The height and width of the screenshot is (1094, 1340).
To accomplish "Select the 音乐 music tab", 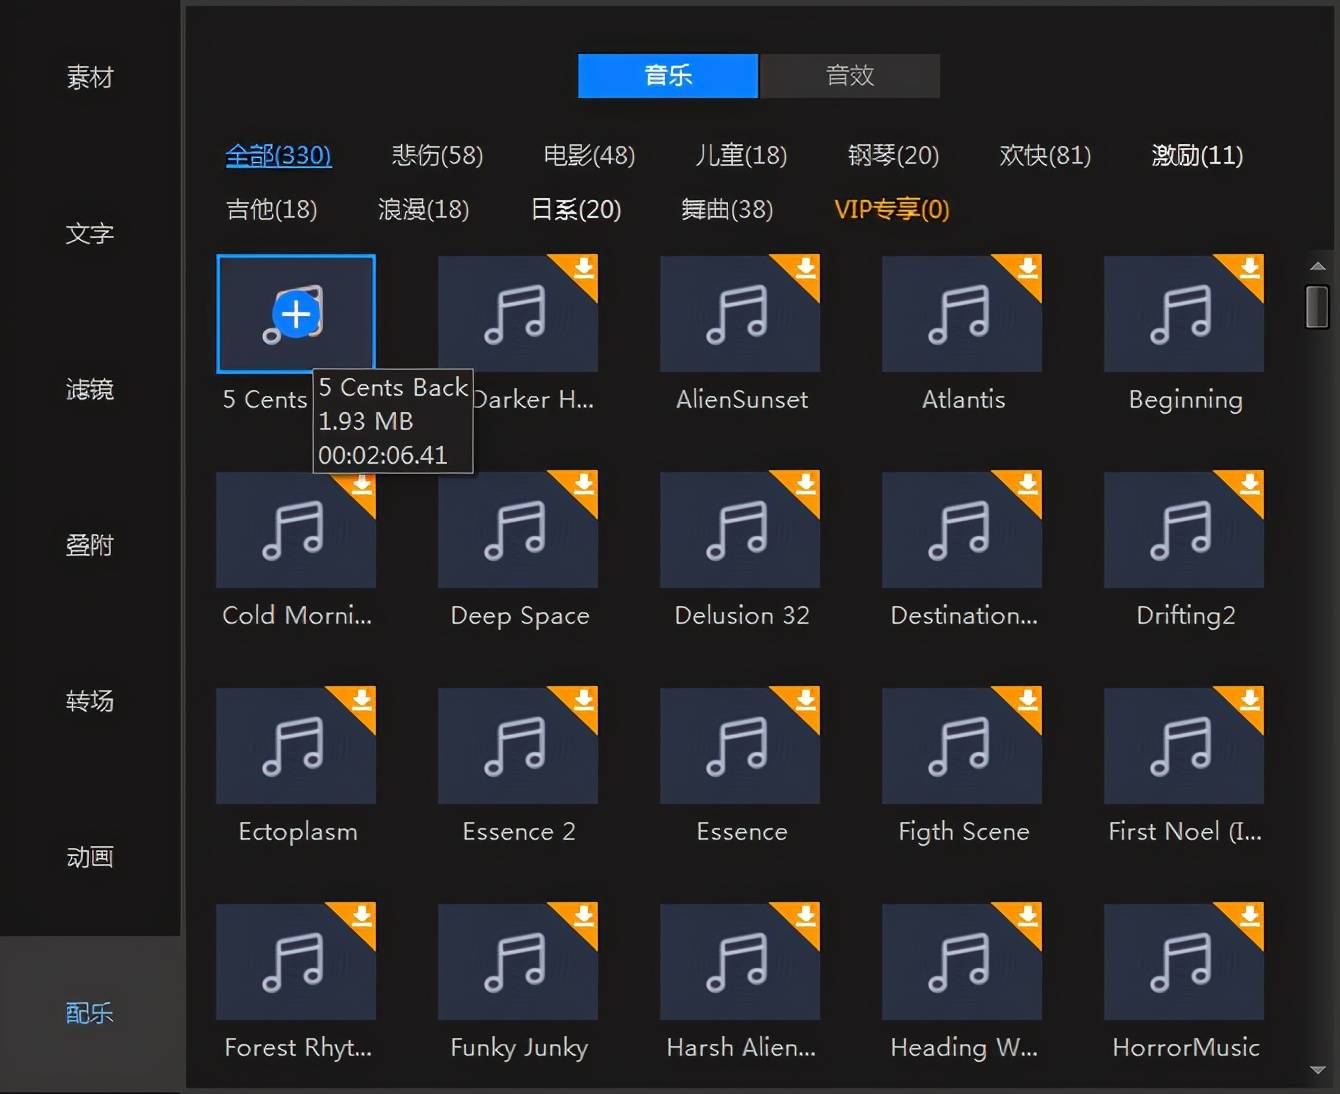I will [667, 75].
